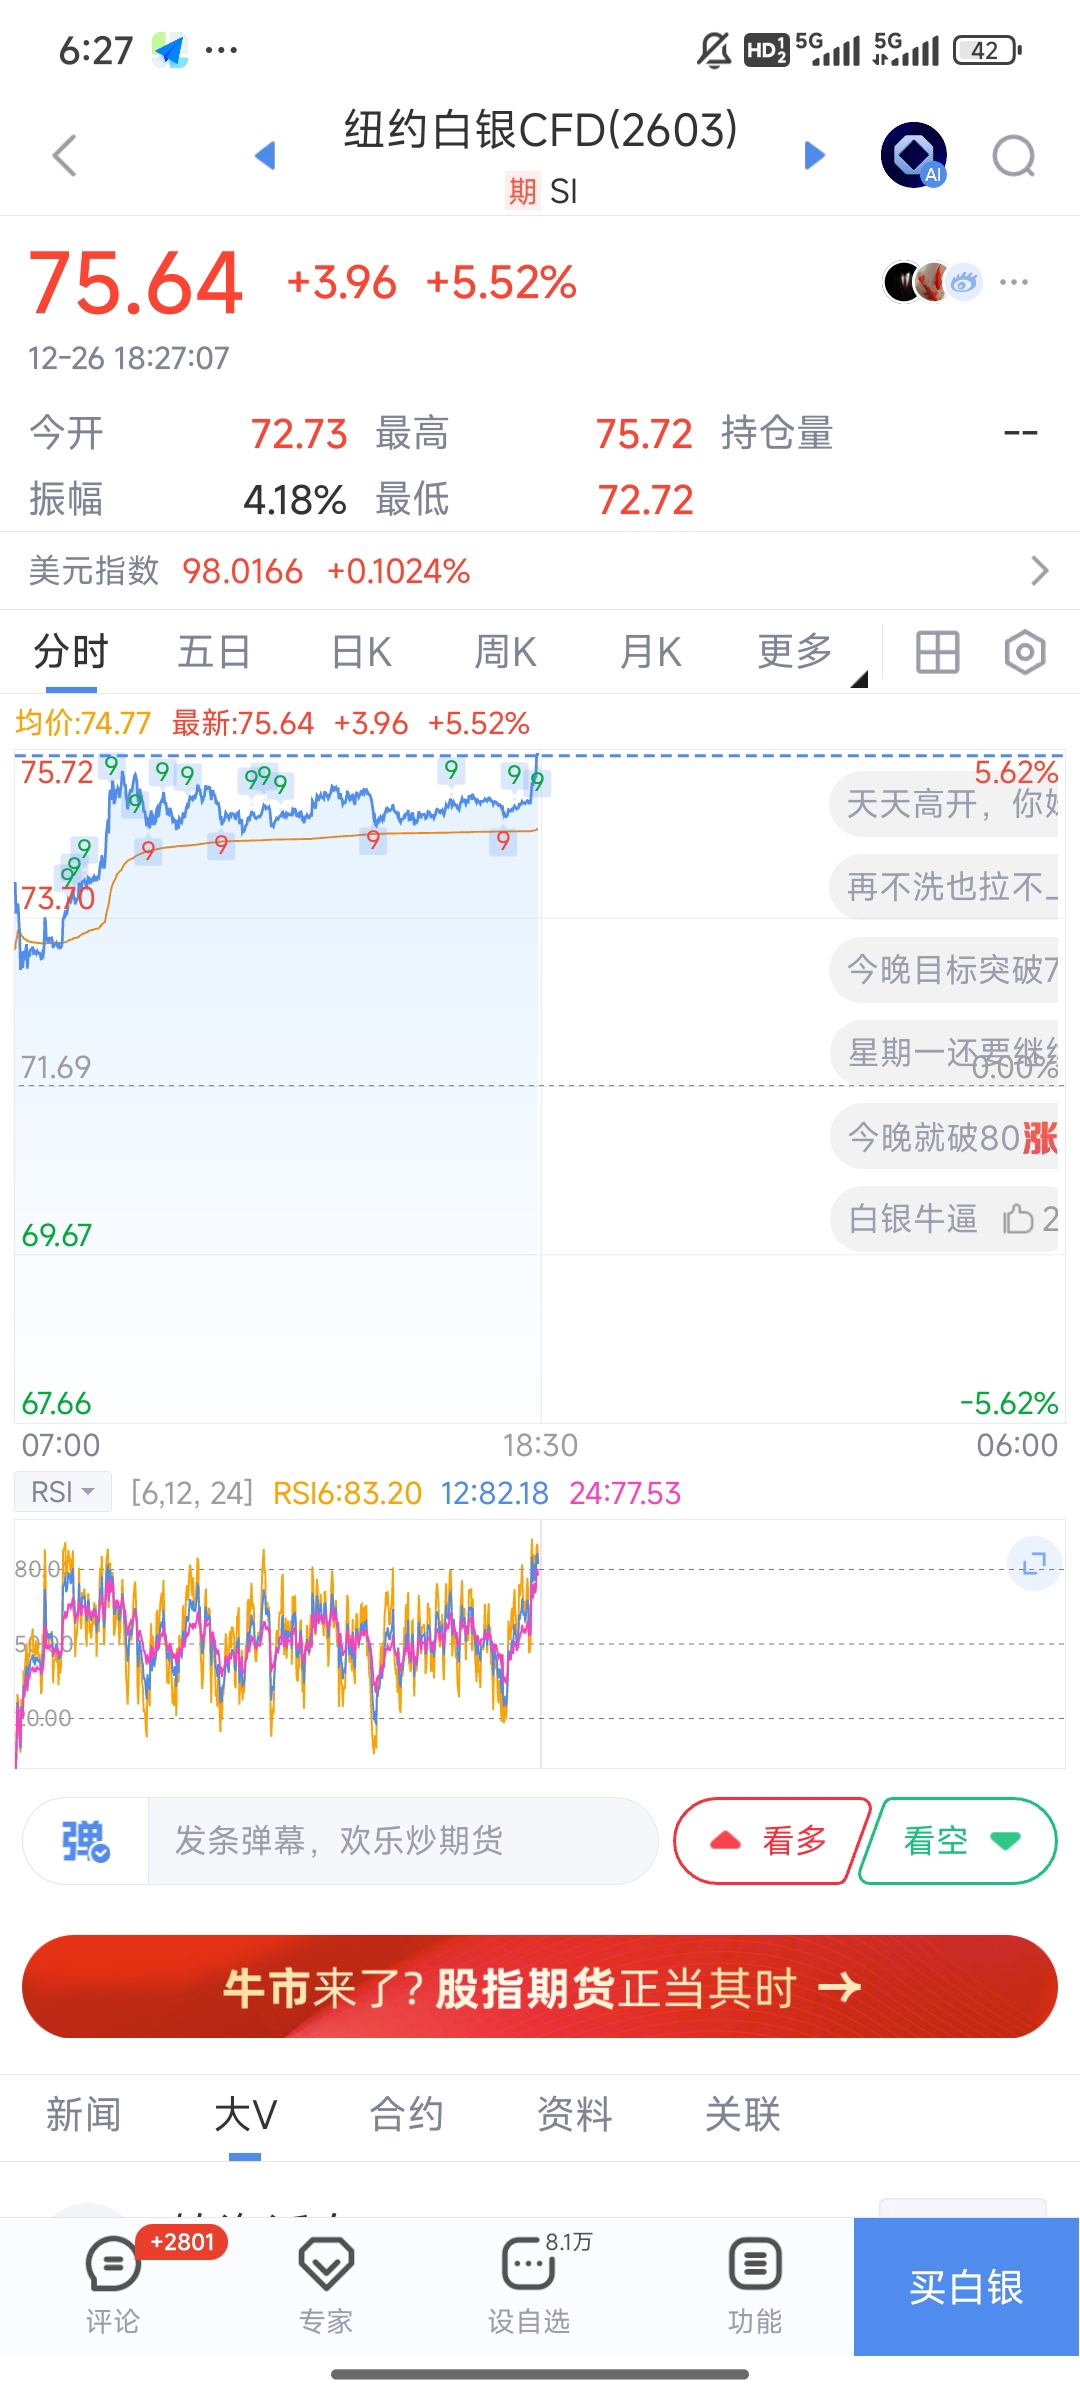
Task: Go to next contract with right triangle
Action: tap(815, 155)
